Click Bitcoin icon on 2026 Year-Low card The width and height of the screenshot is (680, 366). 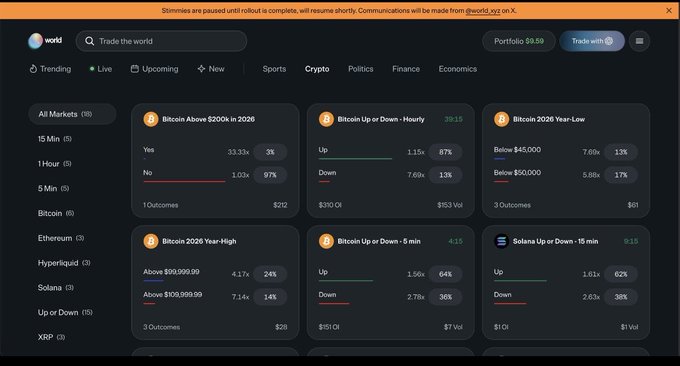501,119
